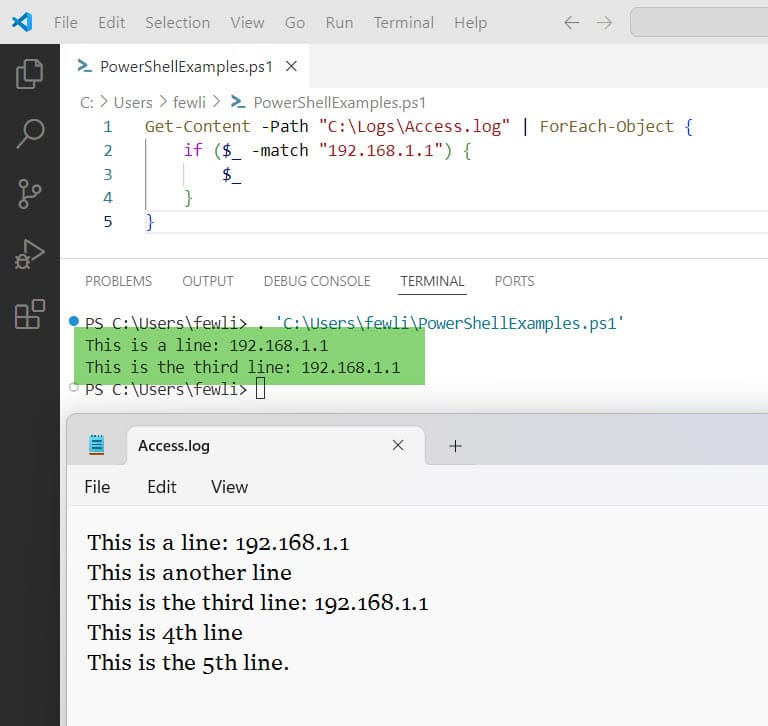Click the terminal prompt cursor
Screen dimensions: 768x726
[x=261, y=389]
